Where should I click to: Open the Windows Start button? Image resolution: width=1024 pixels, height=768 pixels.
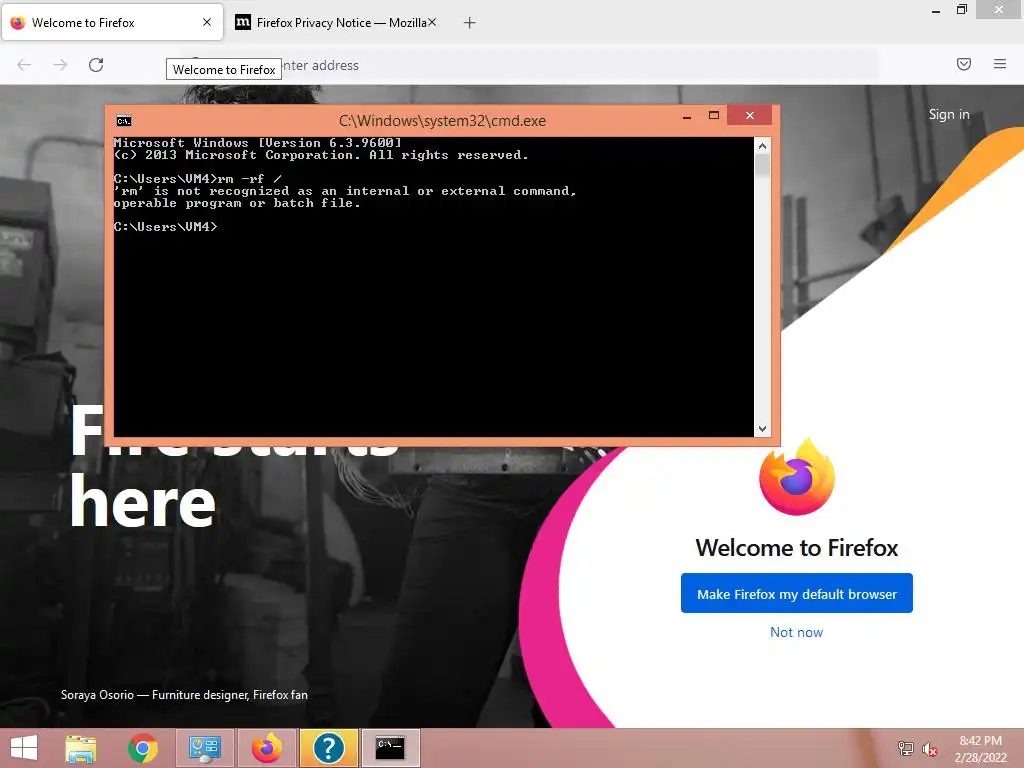click(24, 748)
